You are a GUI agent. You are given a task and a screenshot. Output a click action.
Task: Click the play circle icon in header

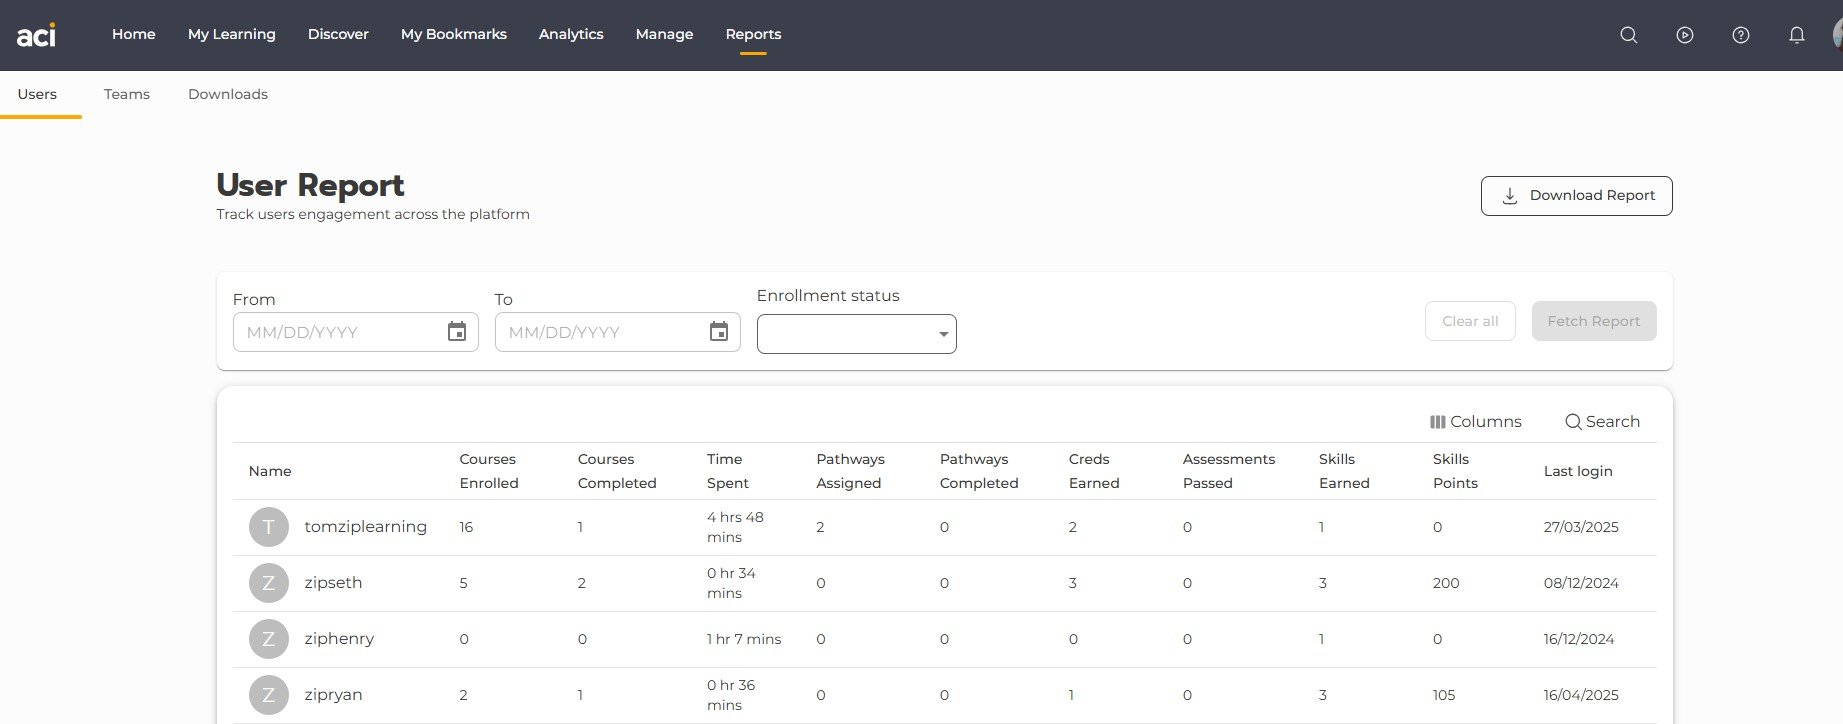point(1684,35)
